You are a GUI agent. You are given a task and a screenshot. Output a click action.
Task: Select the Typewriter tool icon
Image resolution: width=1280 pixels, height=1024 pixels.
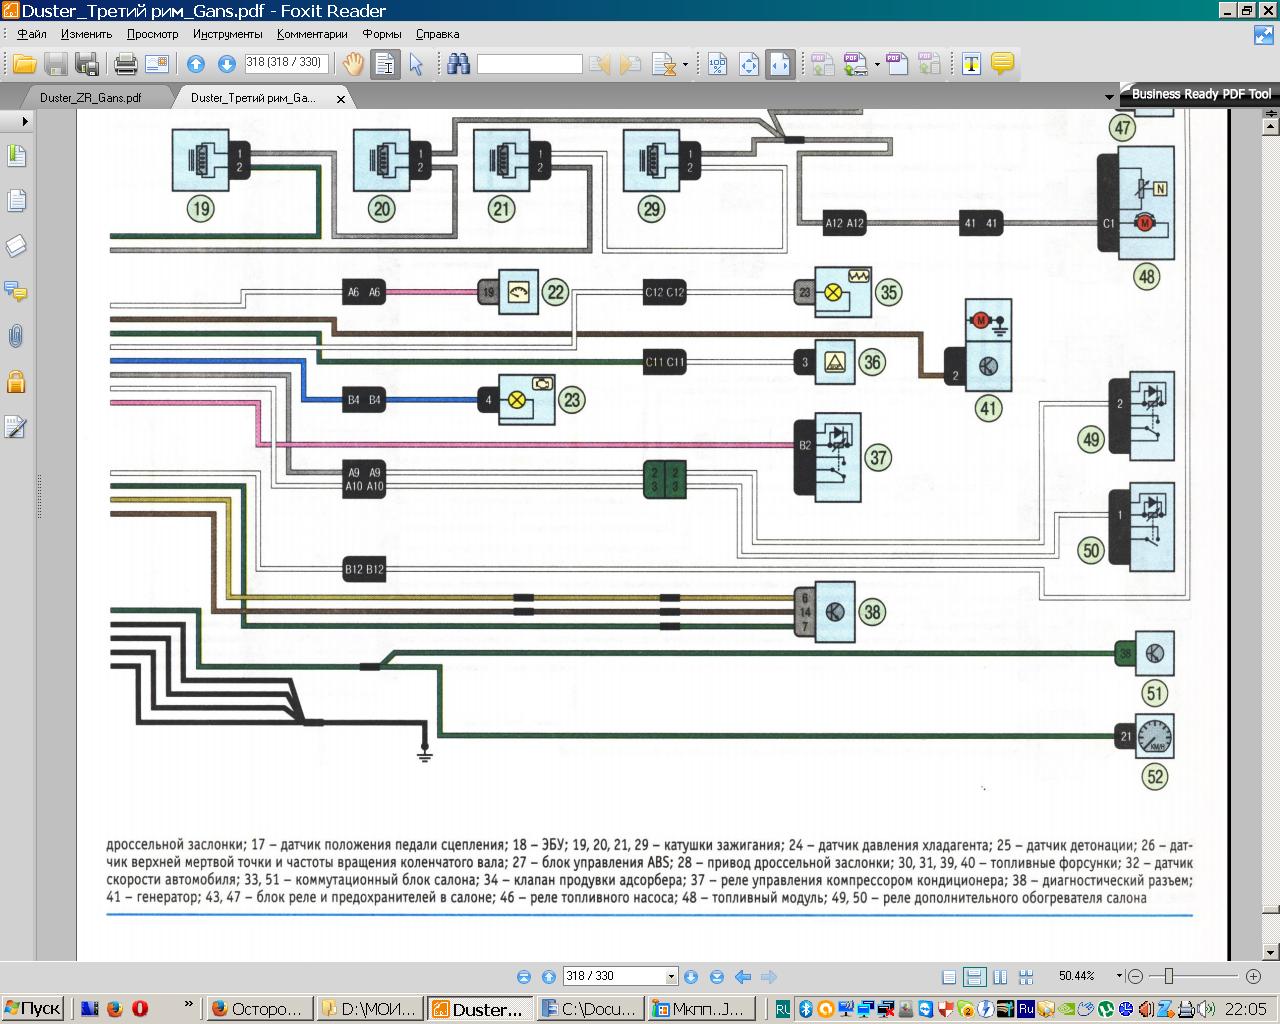pyautogui.click(x=971, y=65)
